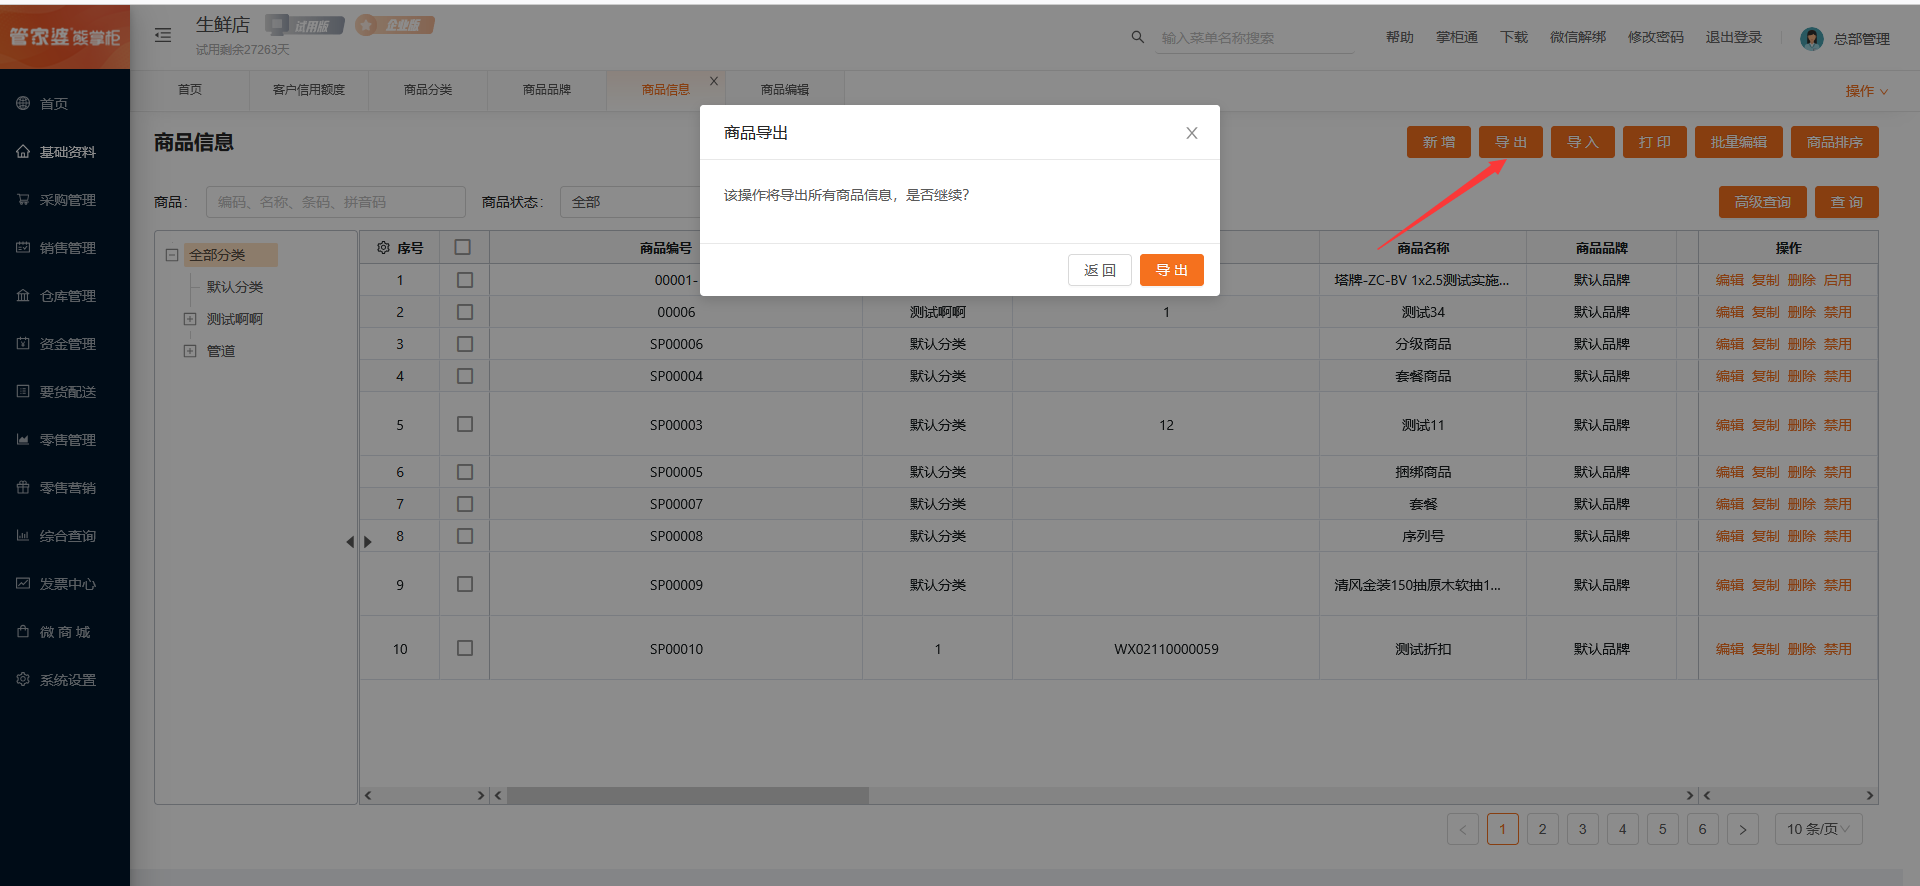Viewport: 1920px width, 886px height.
Task: Expand category panel with right triangle
Action: (x=368, y=542)
